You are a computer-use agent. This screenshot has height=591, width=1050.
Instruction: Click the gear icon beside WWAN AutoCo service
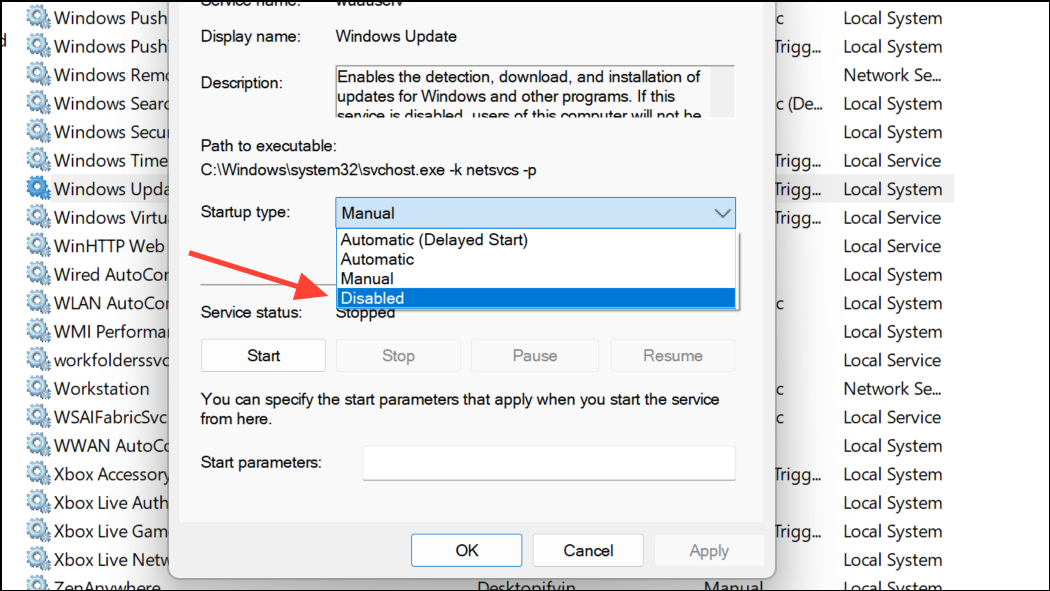click(x=38, y=445)
